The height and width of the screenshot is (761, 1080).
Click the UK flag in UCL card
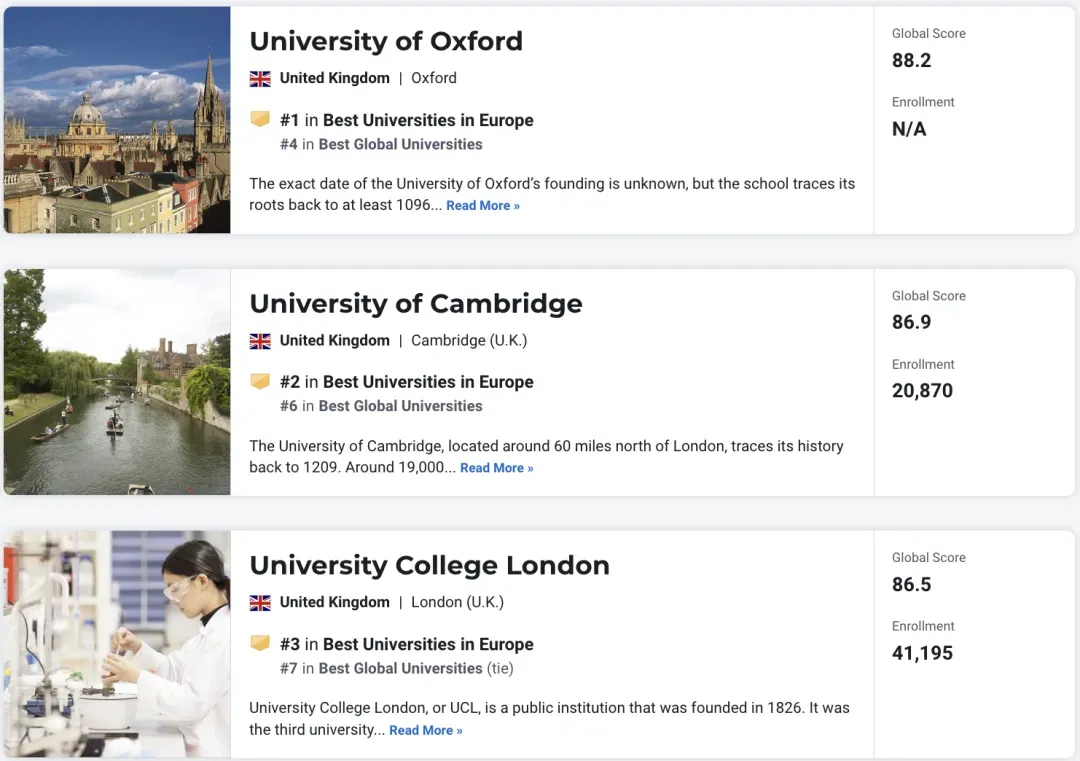(x=260, y=603)
